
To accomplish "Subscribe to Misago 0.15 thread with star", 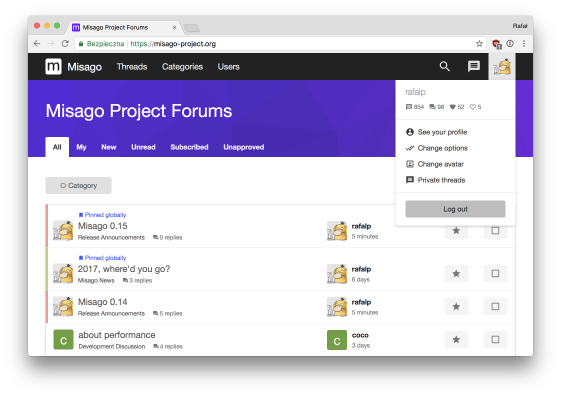I will pos(456,231).
